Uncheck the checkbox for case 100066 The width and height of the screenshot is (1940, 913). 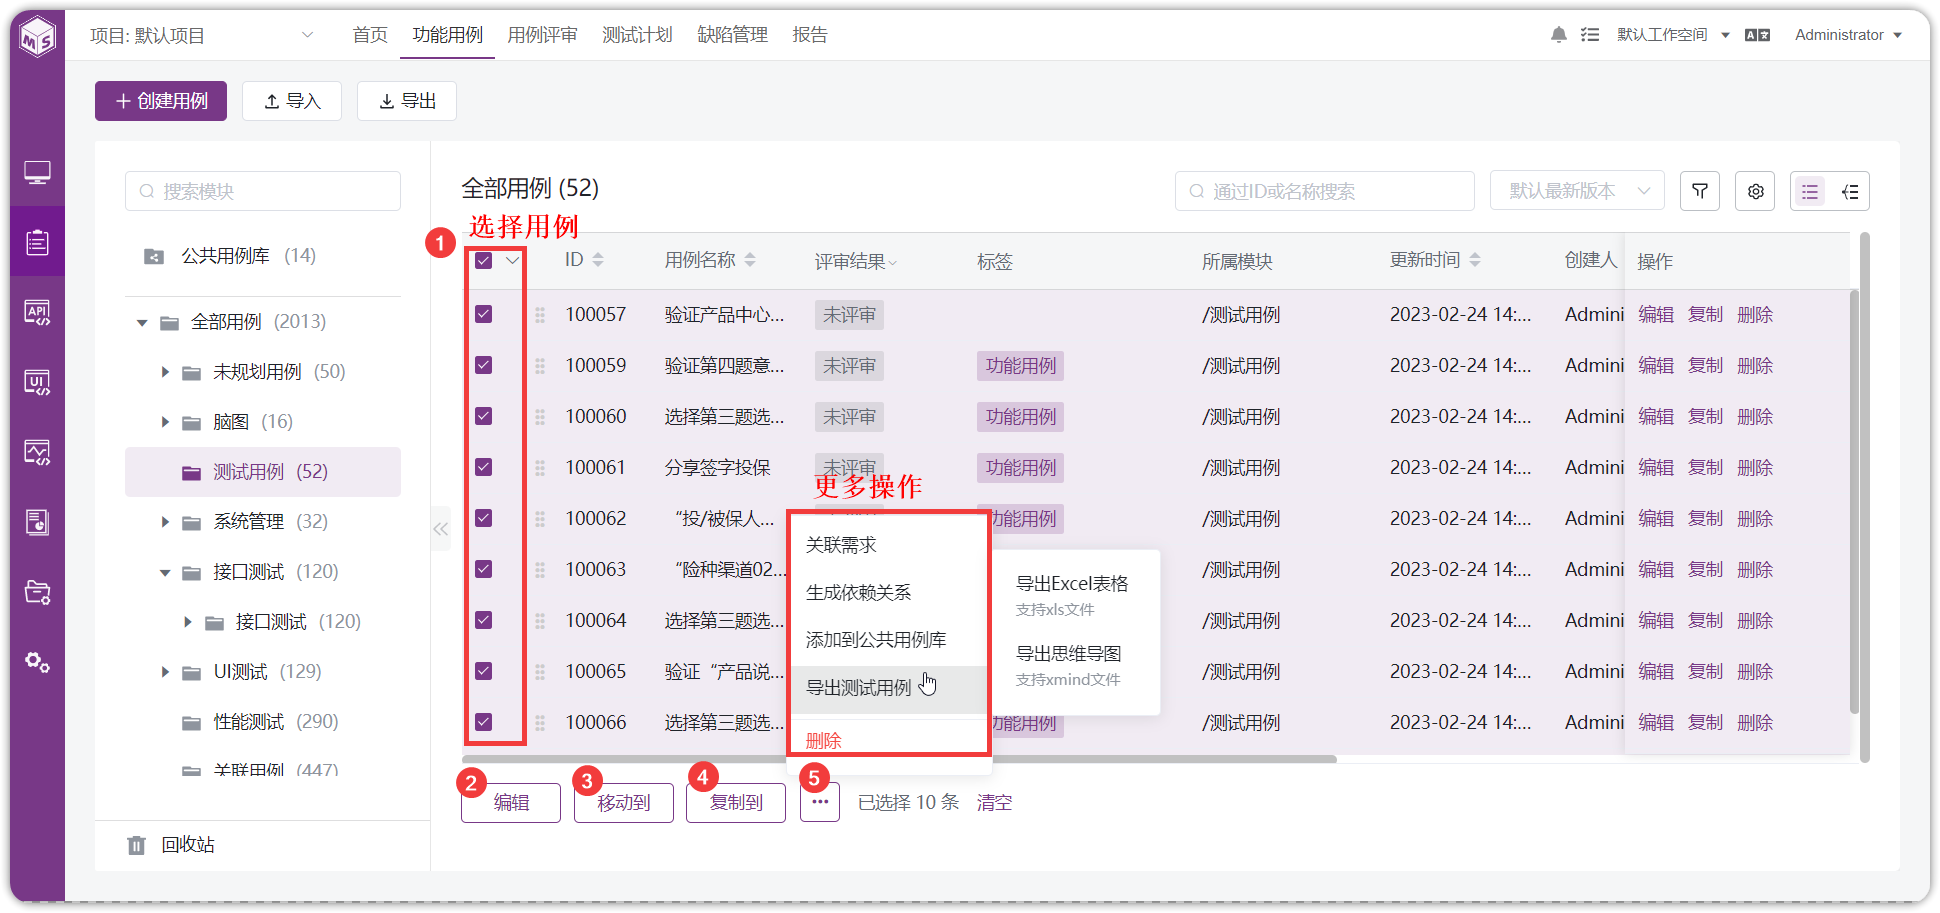pyautogui.click(x=484, y=722)
